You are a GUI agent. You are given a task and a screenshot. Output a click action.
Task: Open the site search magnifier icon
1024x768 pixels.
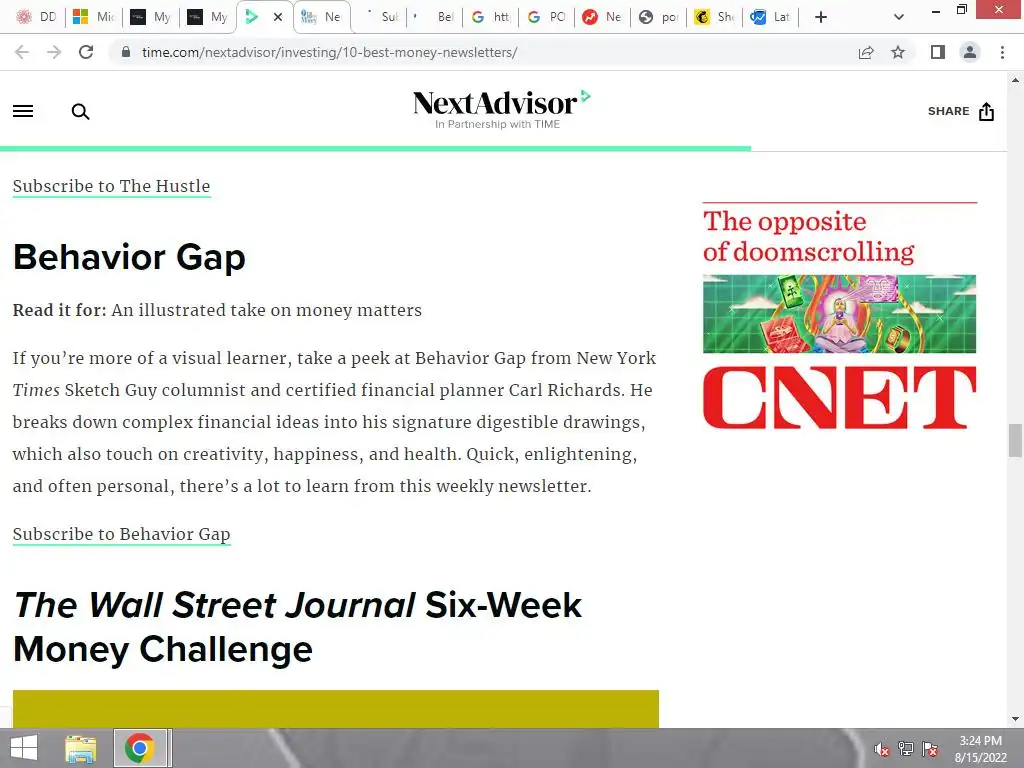click(x=80, y=112)
